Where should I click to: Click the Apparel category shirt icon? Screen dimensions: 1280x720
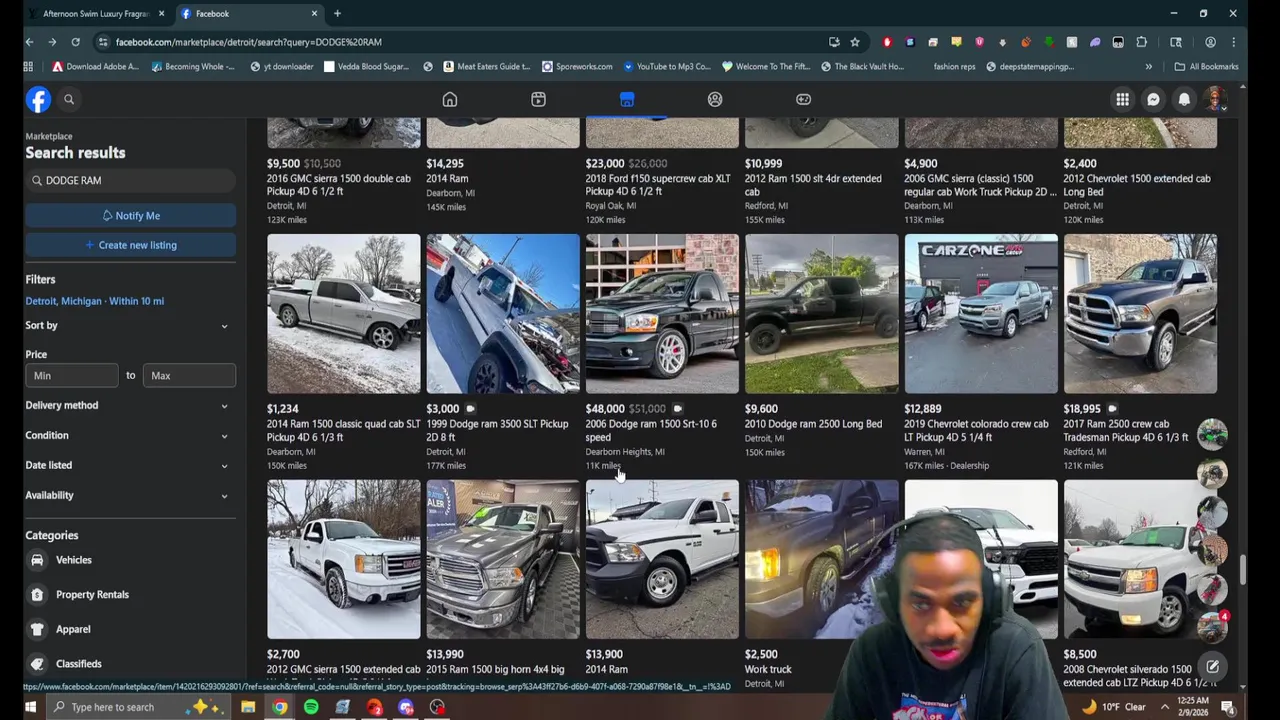pyautogui.click(x=37, y=629)
